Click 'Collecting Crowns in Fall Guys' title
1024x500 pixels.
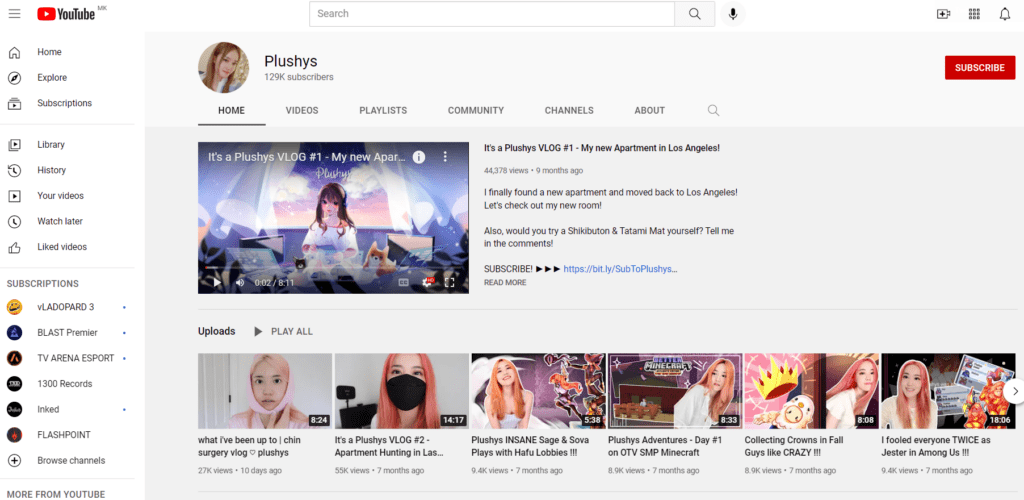(x=794, y=446)
